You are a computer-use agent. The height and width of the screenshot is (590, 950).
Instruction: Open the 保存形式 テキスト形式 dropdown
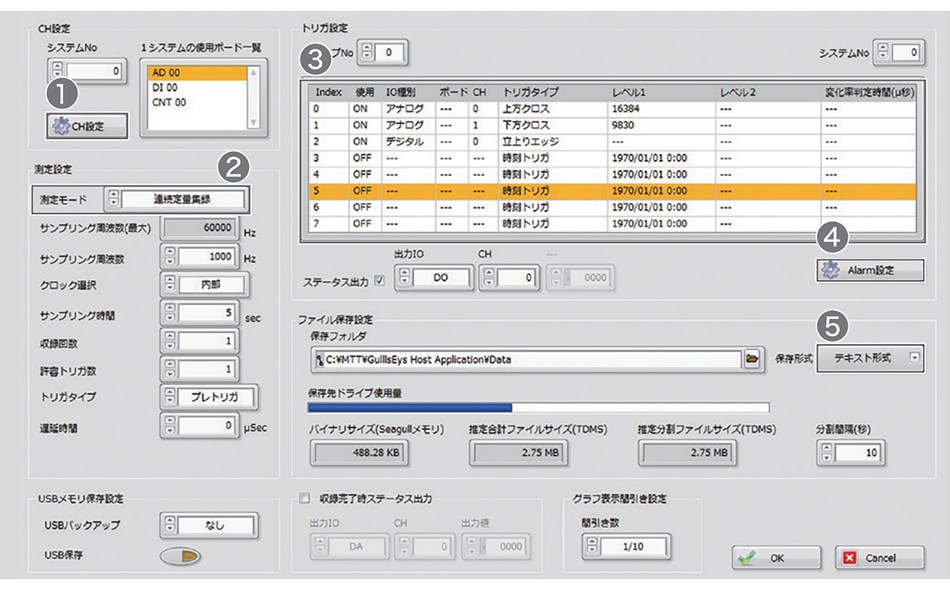click(870, 359)
